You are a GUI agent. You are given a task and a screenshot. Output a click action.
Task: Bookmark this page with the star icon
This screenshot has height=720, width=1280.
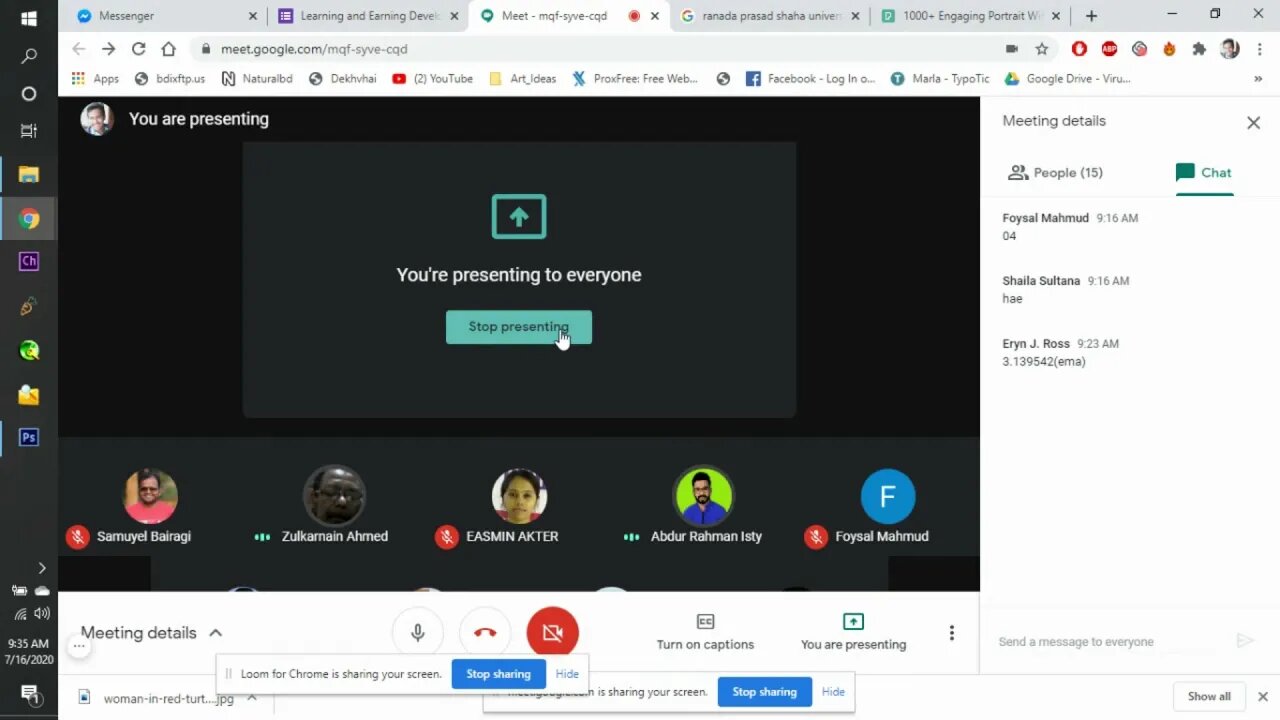coord(1042,49)
